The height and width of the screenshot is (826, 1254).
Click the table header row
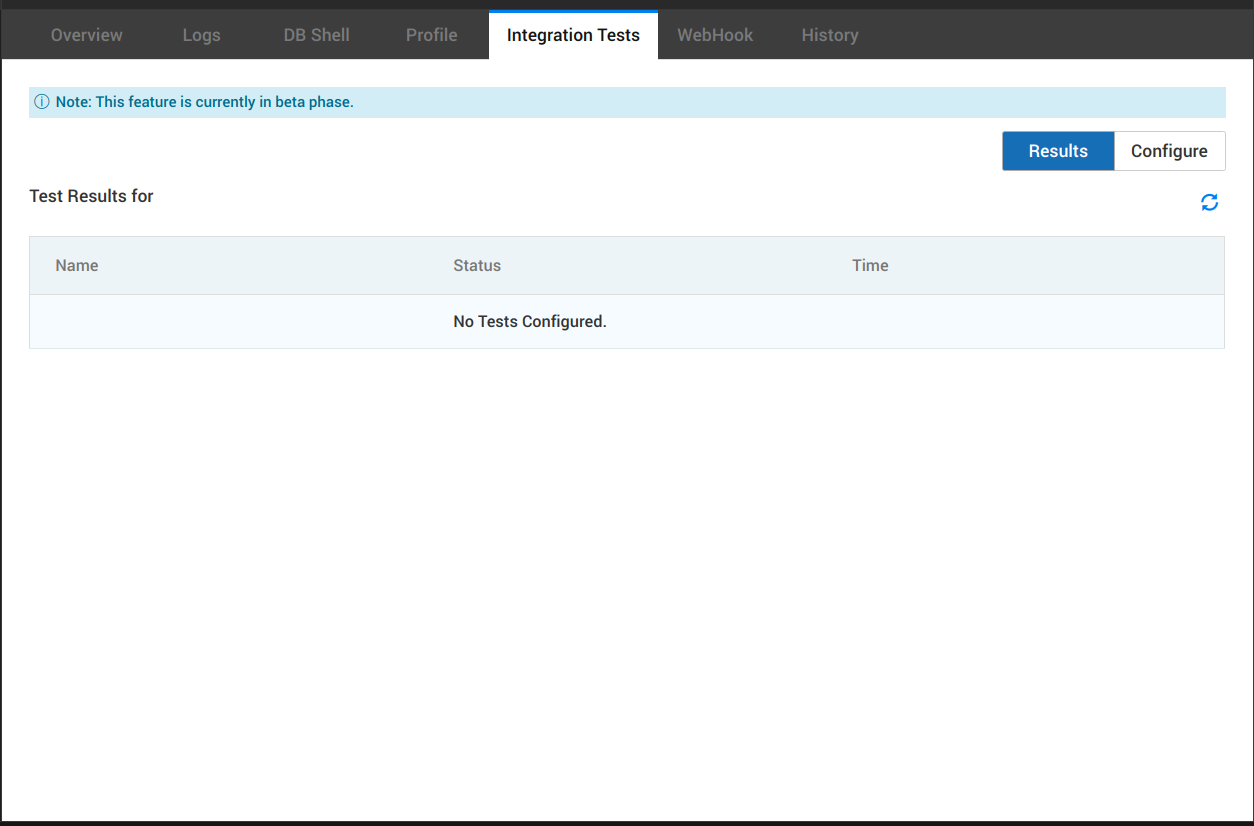(x=627, y=265)
